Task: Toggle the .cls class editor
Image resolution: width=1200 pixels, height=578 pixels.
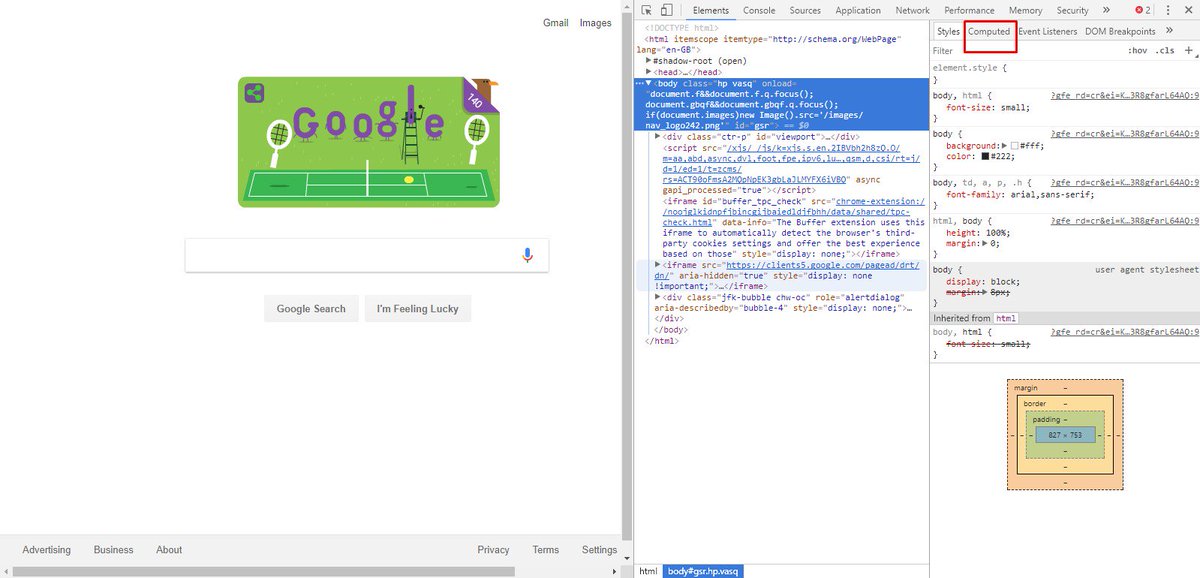Action: click(x=1165, y=50)
